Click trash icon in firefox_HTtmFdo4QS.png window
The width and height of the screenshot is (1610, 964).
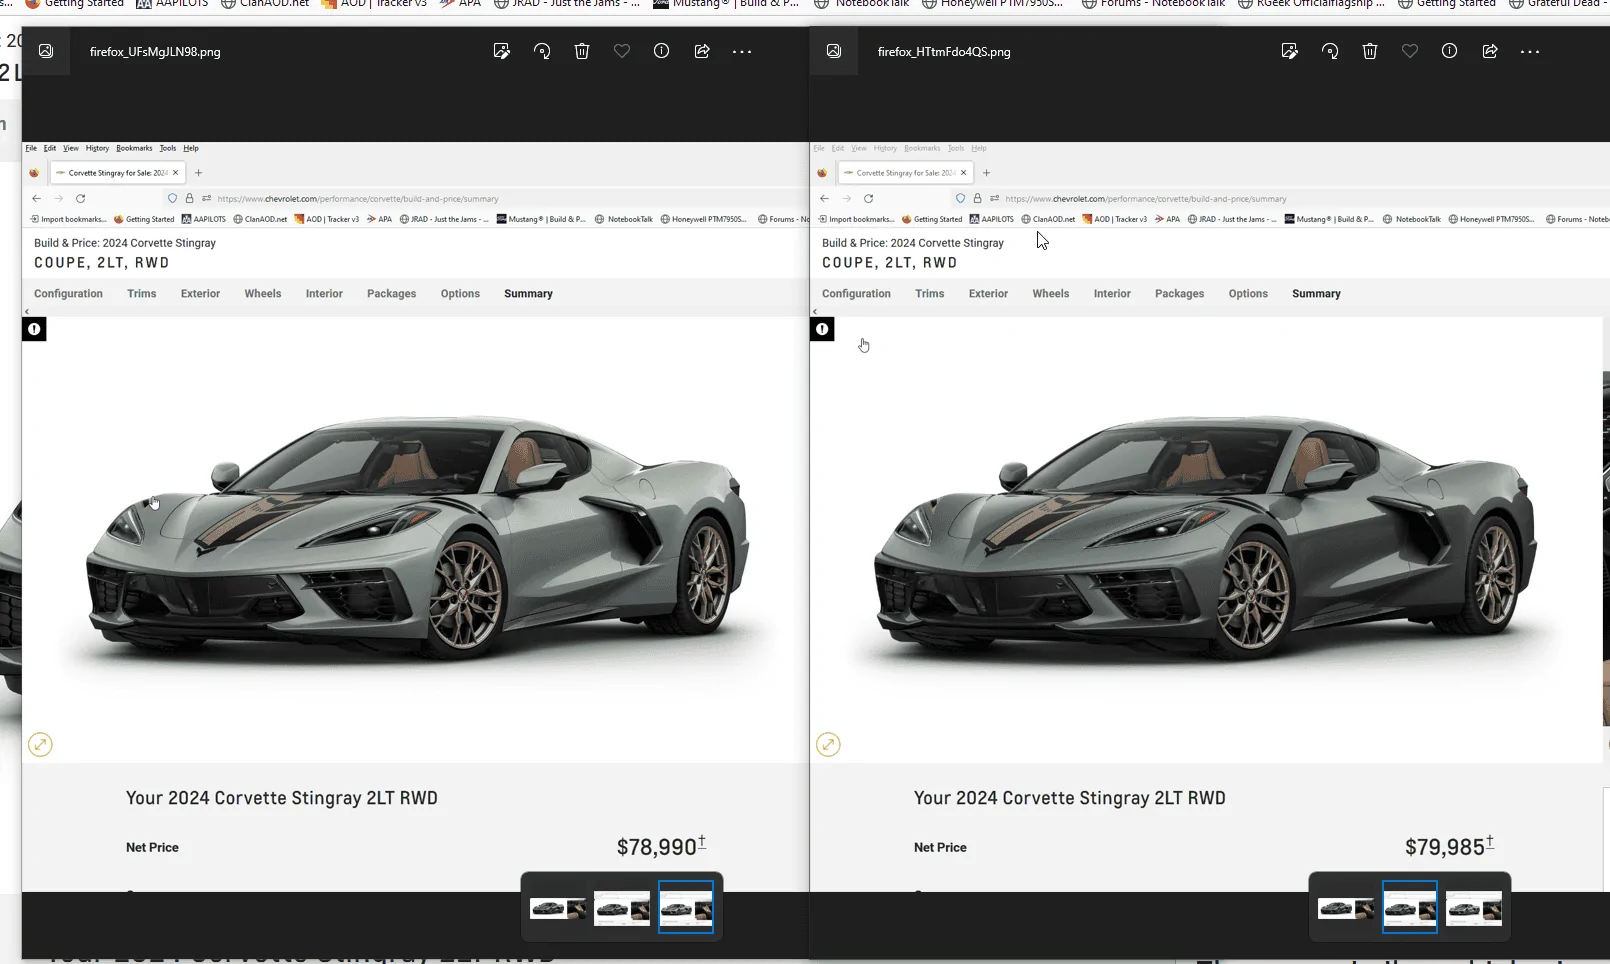click(x=1370, y=51)
